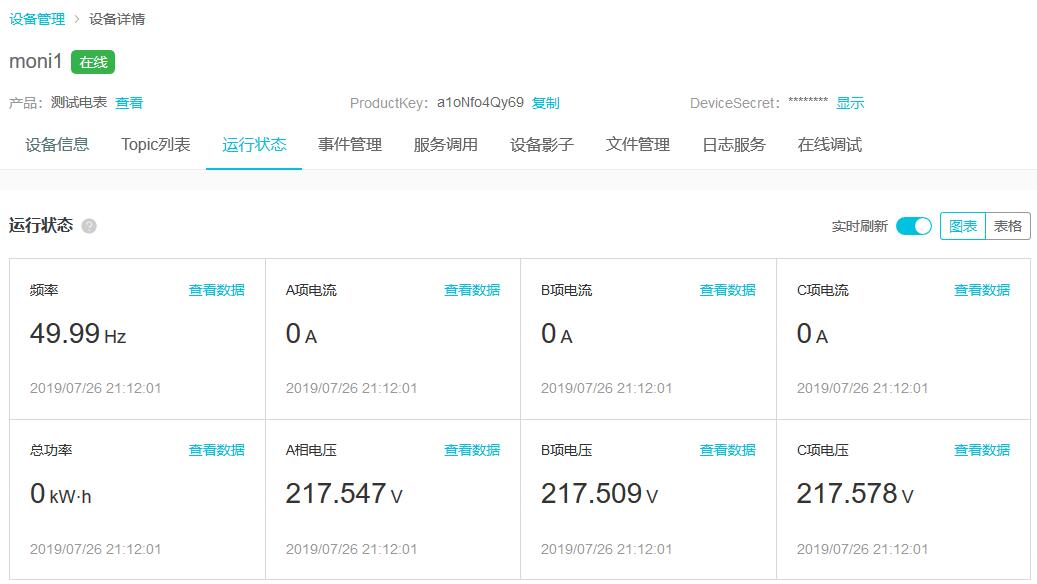Open the 日志服务 tab
Viewport: 1037px width, 584px height.
click(x=737, y=144)
